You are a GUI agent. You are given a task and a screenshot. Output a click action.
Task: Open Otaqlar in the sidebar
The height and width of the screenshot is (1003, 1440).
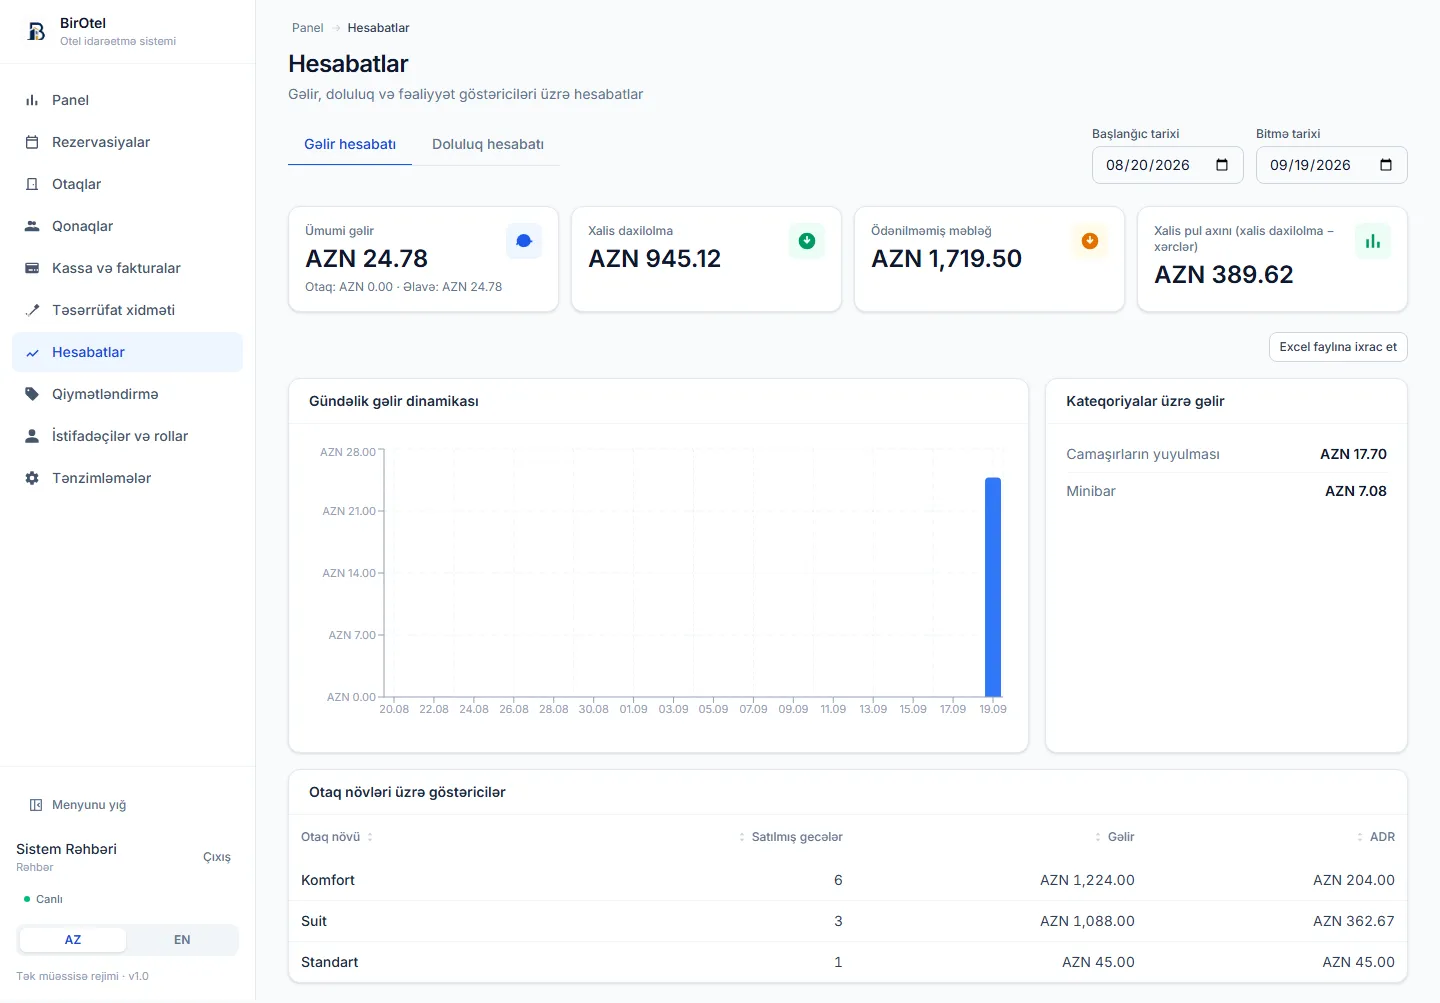click(127, 184)
